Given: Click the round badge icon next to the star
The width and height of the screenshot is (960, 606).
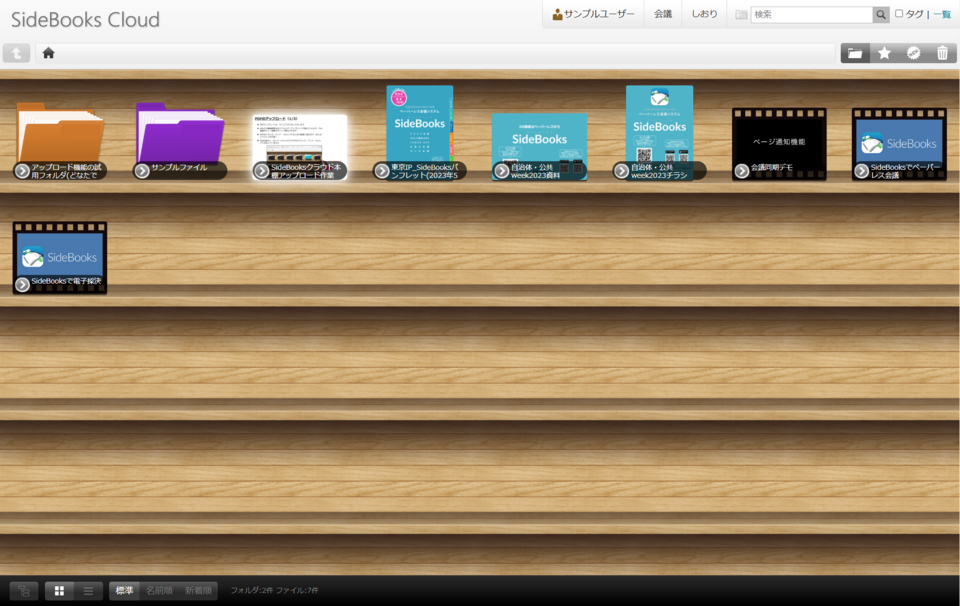Looking at the screenshot, I should [913, 53].
